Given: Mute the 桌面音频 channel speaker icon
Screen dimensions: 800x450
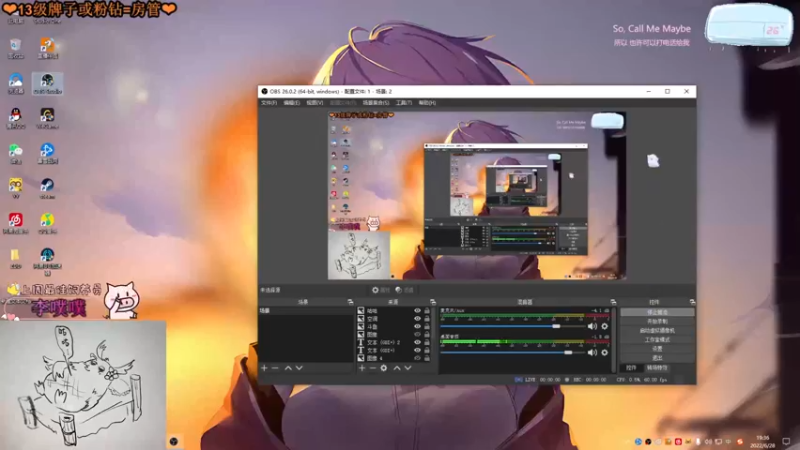Looking at the screenshot, I should click(x=592, y=353).
